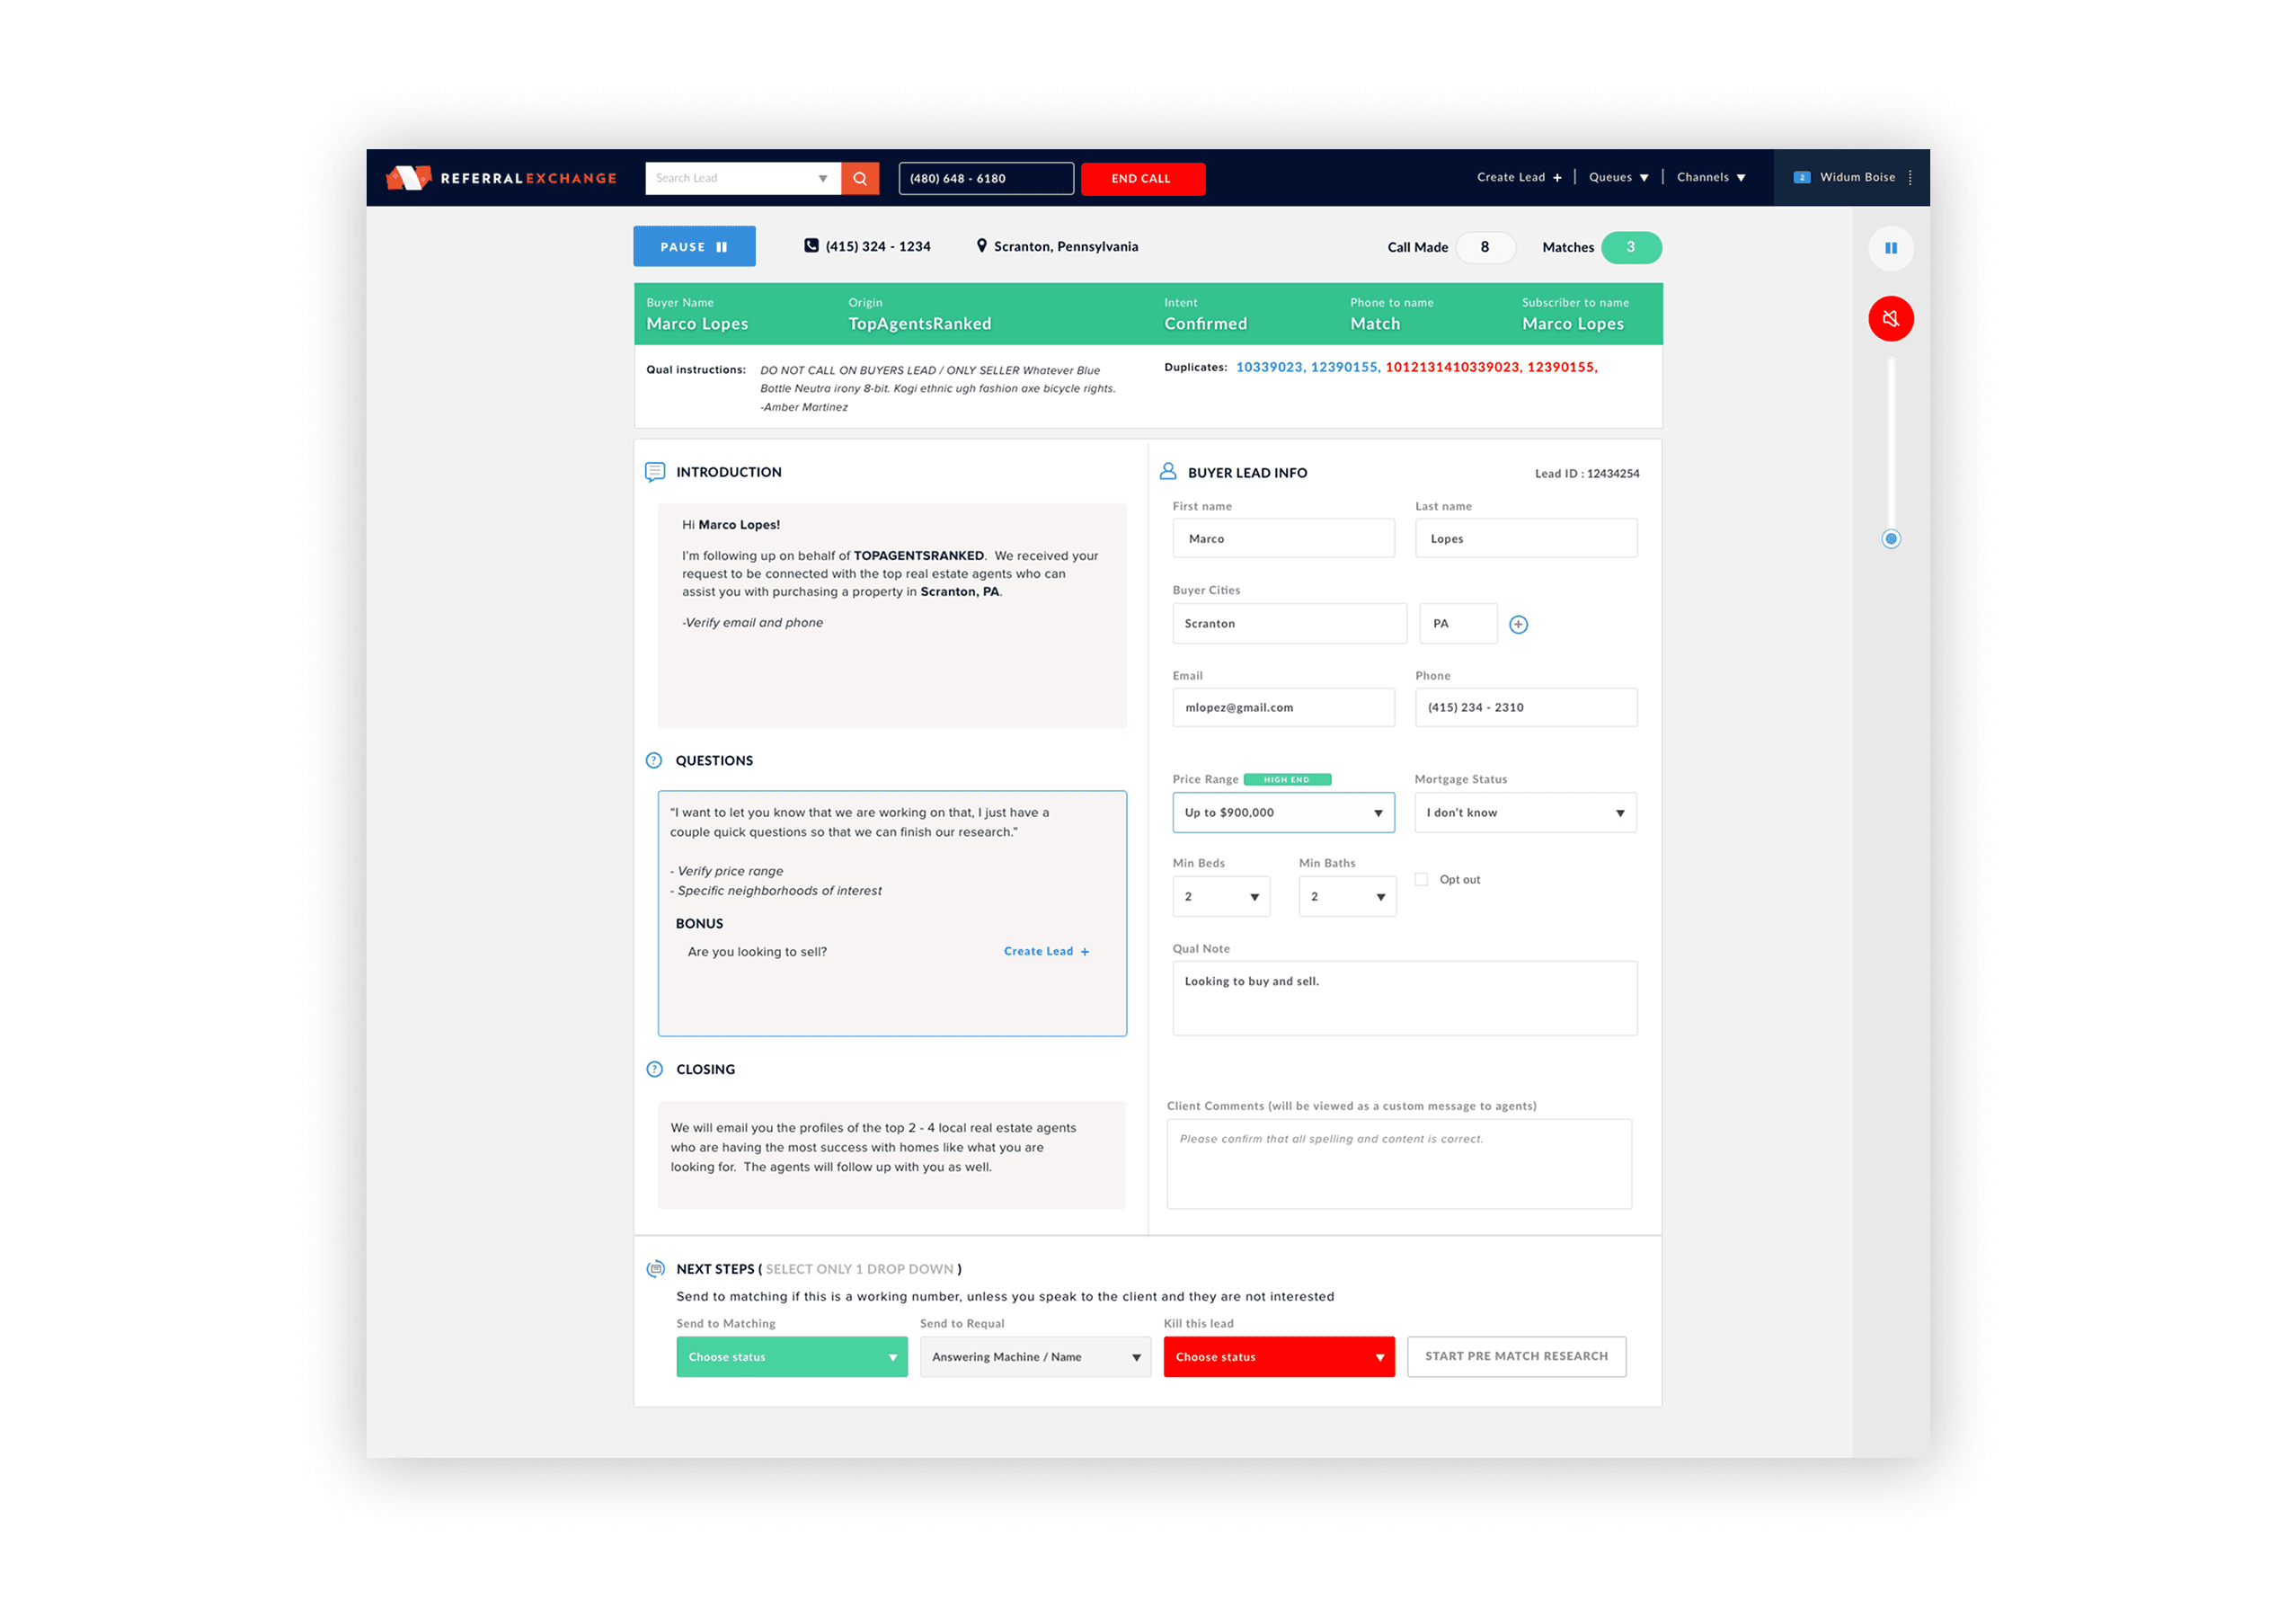
Task: Add another buyer city with plus icon
Action: (1518, 625)
